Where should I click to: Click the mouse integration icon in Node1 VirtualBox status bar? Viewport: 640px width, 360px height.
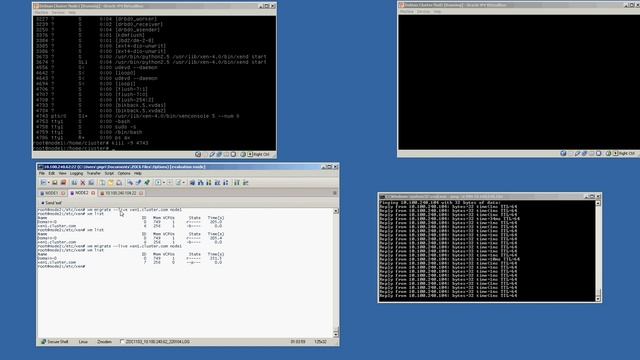coord(243,154)
